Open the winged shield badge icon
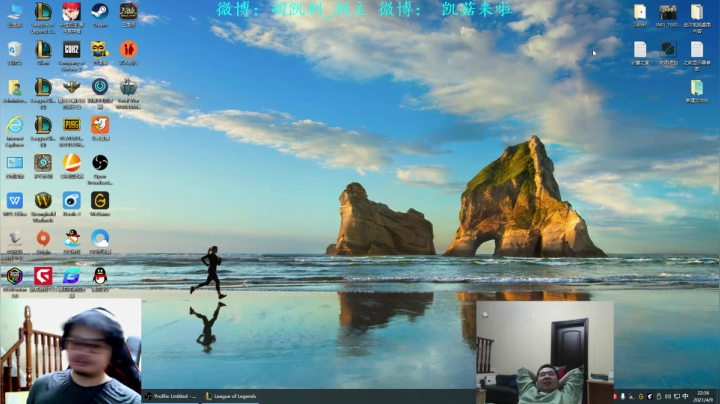This screenshot has height=404, width=720. 72,87
